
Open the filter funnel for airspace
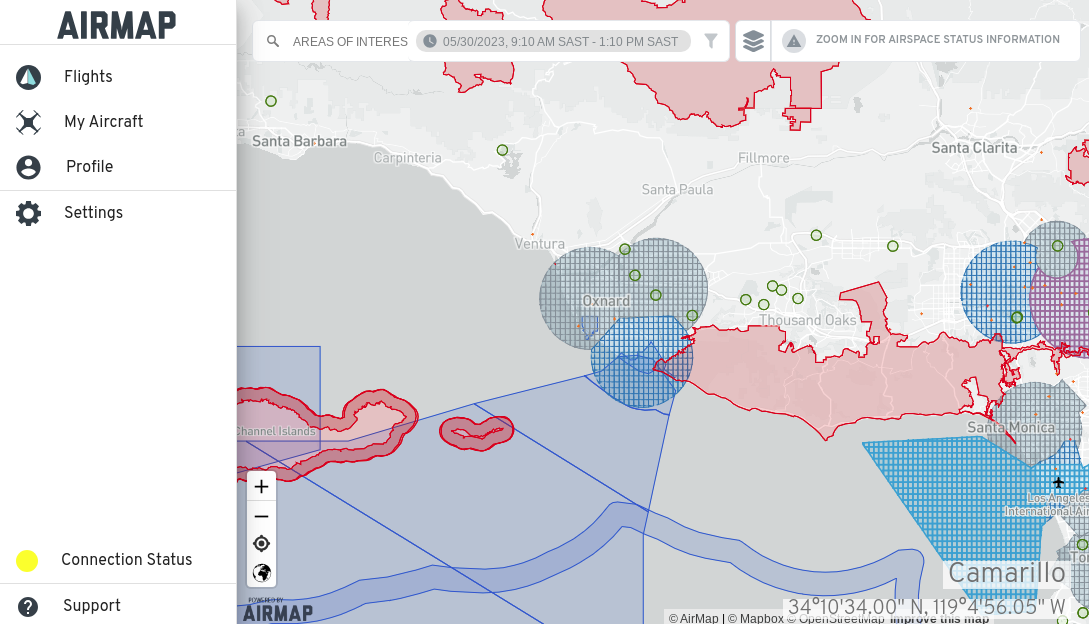[711, 41]
